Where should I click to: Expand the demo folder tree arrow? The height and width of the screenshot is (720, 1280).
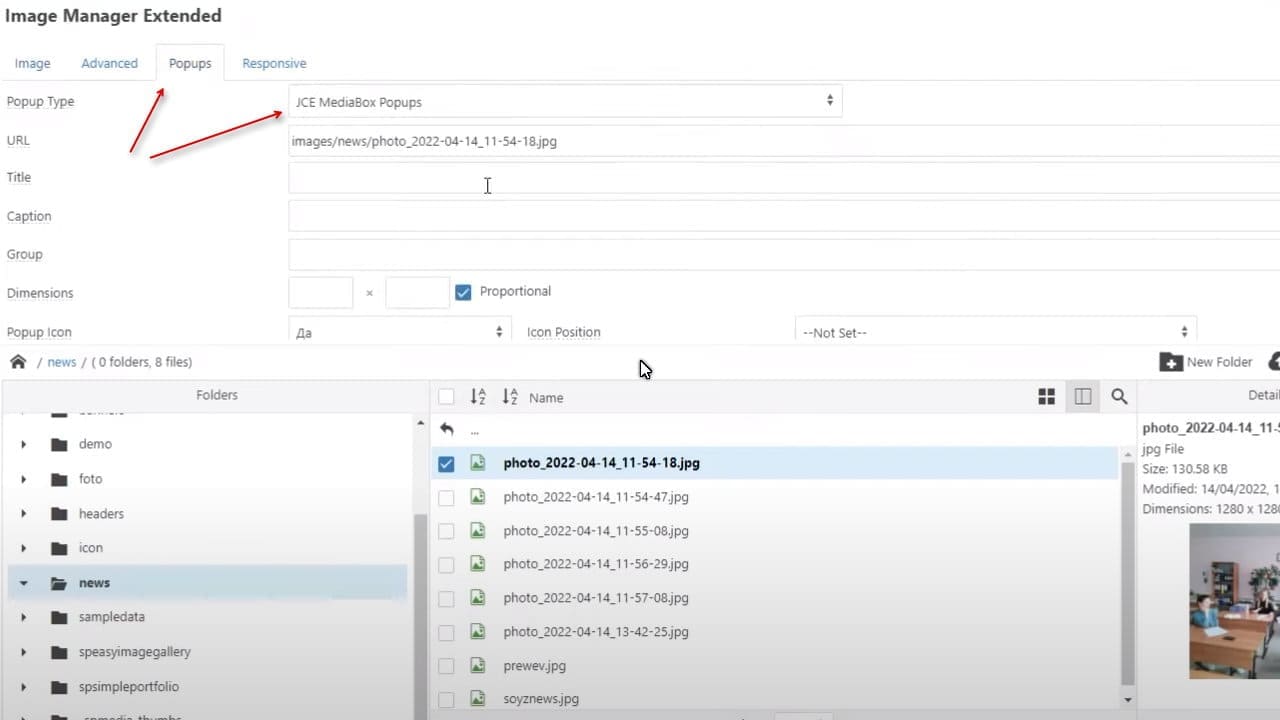pos(24,444)
